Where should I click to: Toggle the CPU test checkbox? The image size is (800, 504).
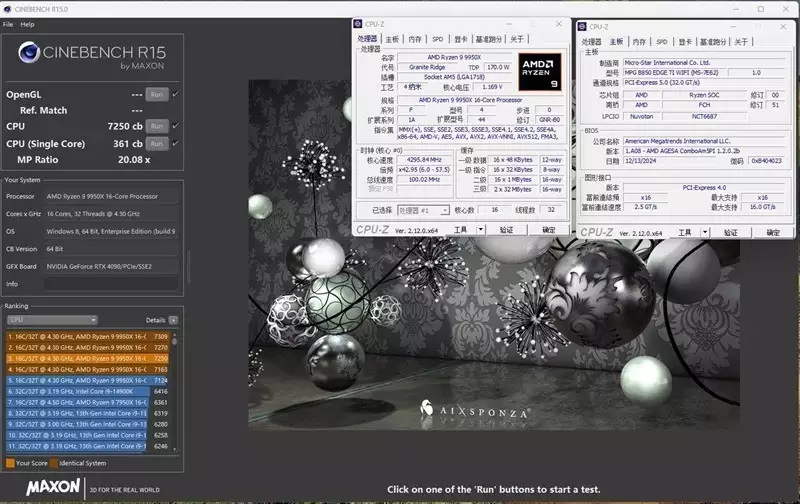176,125
